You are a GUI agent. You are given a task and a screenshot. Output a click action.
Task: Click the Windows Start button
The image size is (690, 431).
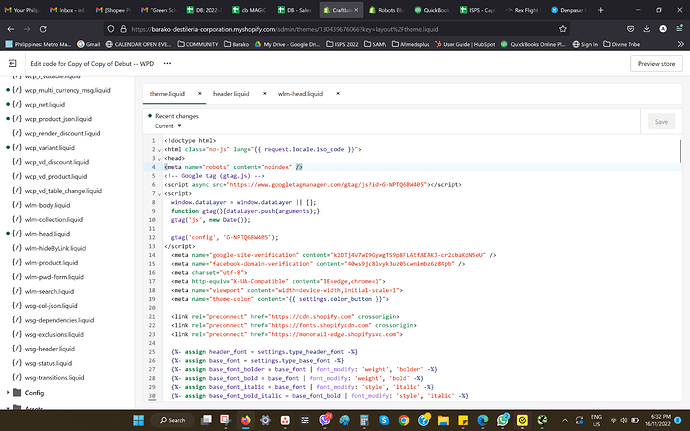(x=137, y=420)
